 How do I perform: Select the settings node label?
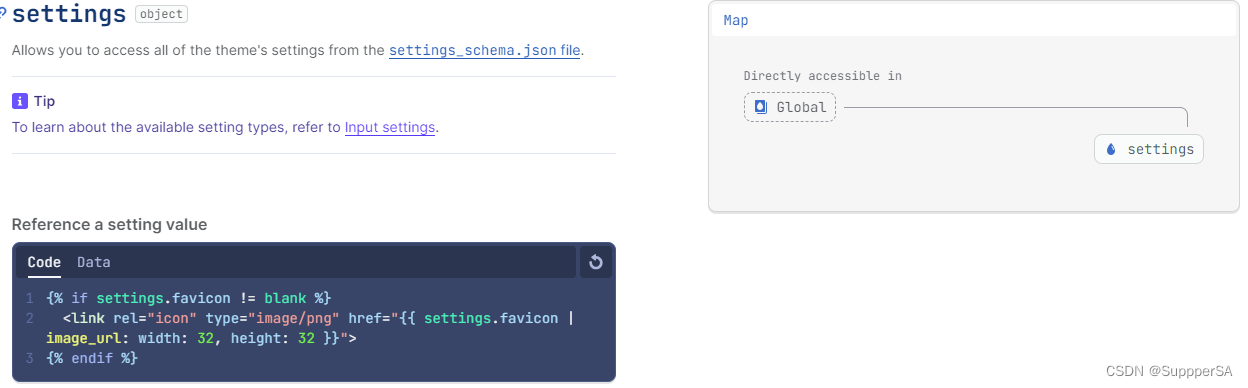point(1161,149)
